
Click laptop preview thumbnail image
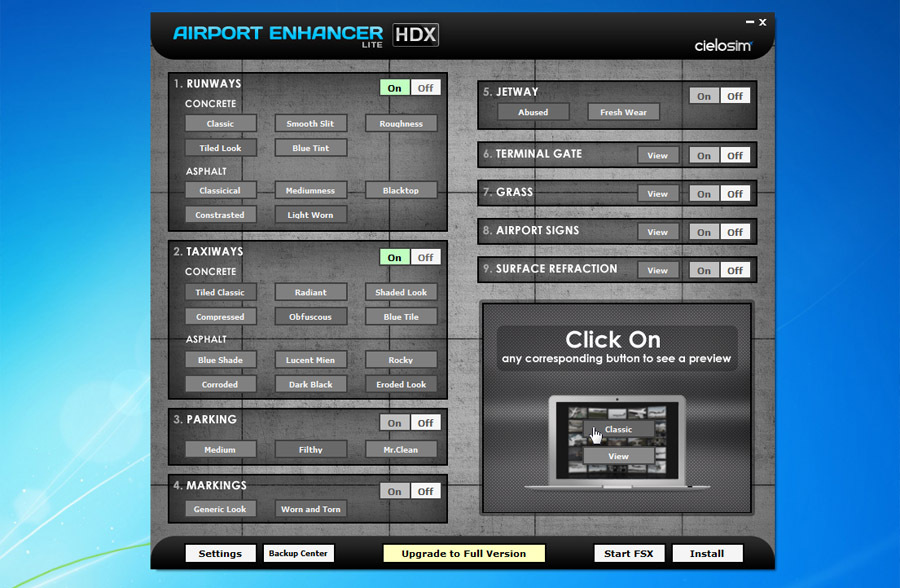point(618,440)
